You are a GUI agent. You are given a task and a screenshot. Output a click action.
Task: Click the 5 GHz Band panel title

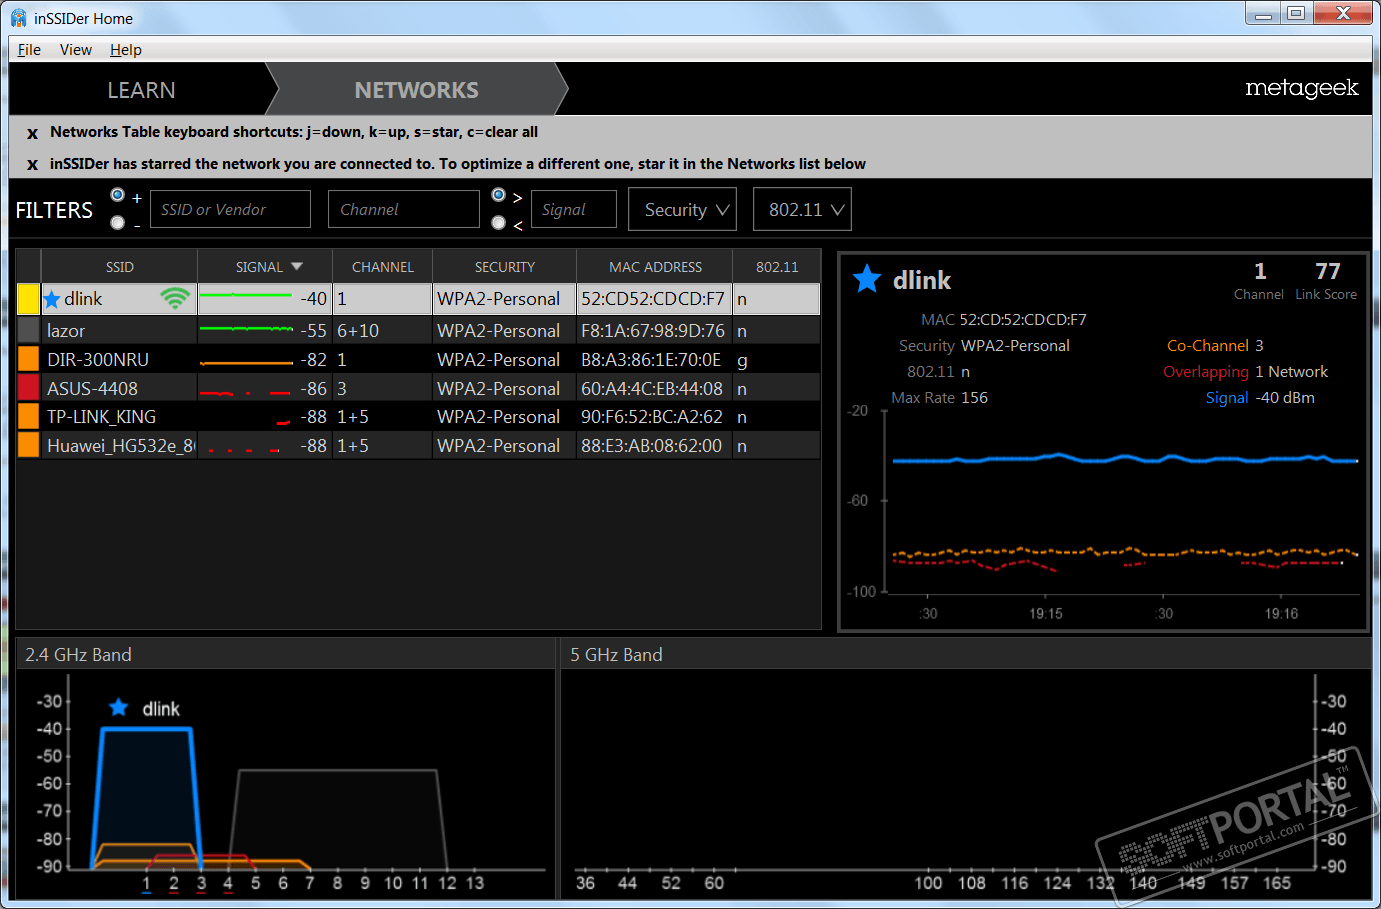[616, 655]
